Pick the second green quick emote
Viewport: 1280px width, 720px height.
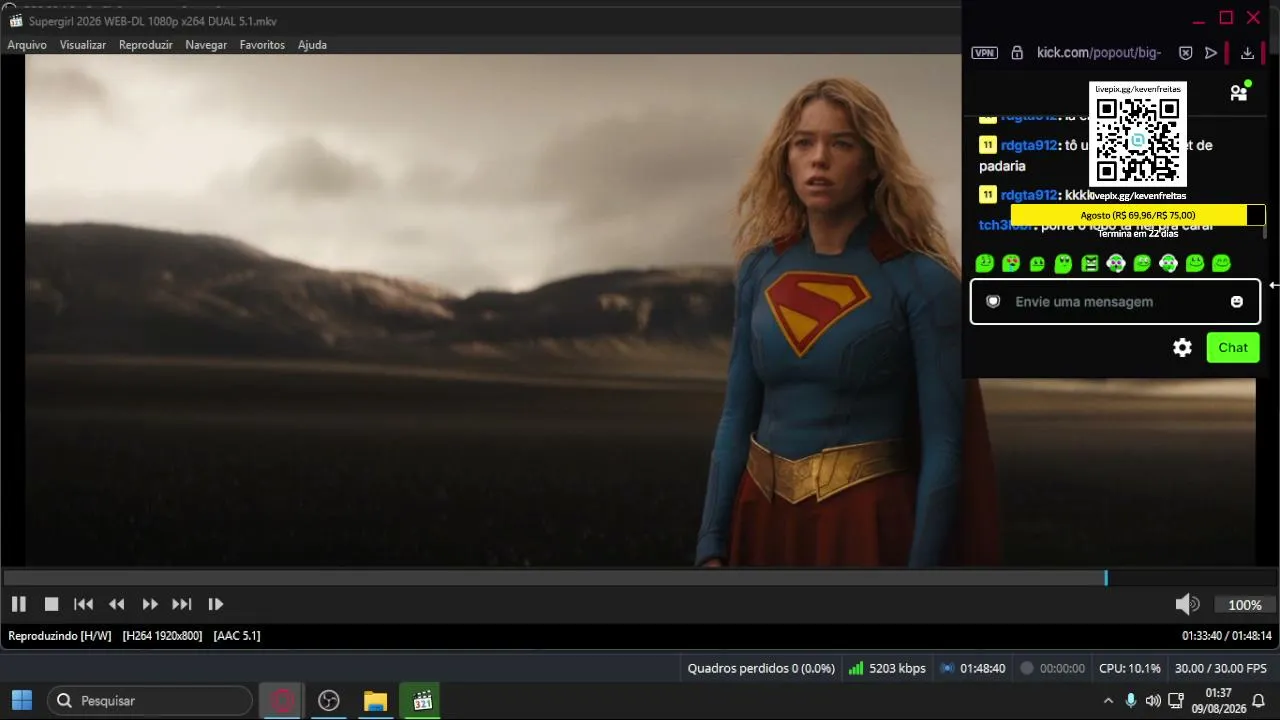(x=1011, y=263)
